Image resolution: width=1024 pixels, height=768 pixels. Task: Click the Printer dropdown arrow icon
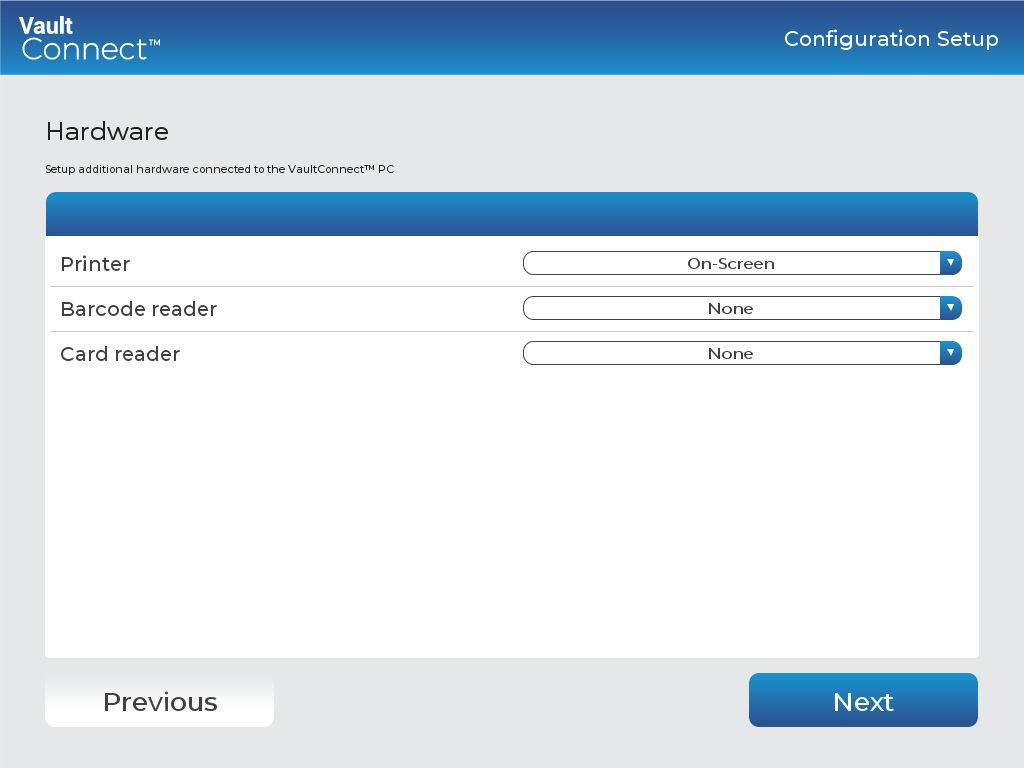point(951,263)
